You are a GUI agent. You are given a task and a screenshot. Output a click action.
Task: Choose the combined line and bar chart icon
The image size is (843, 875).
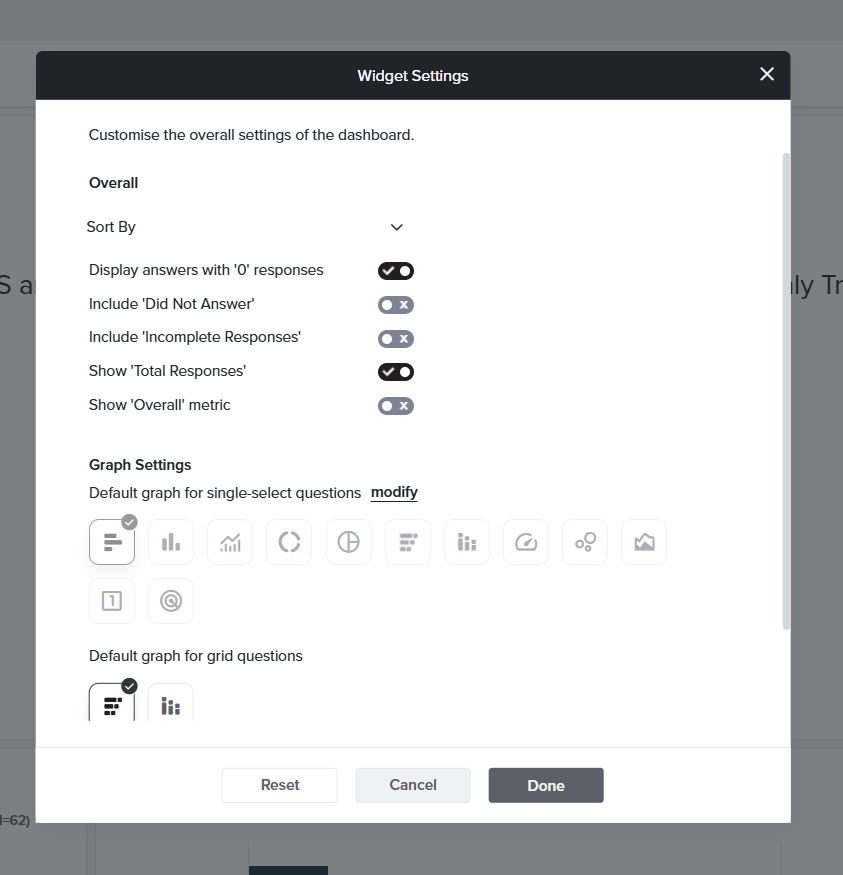pos(230,542)
